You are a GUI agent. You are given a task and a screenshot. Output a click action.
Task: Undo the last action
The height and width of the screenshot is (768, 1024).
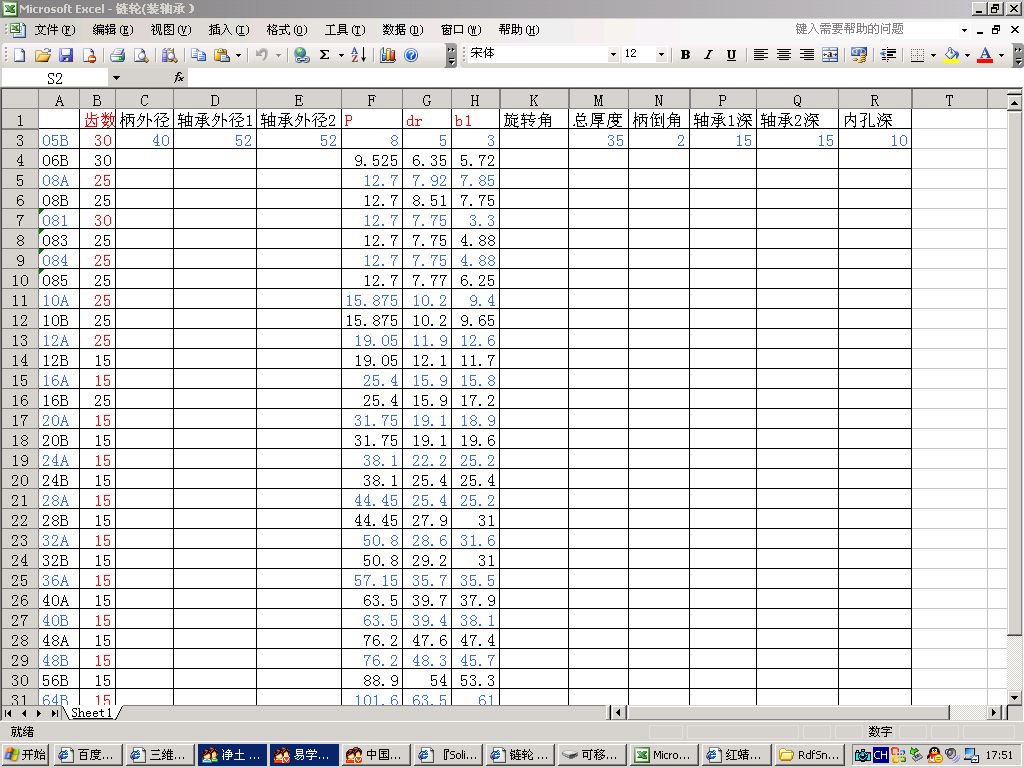(x=262, y=55)
